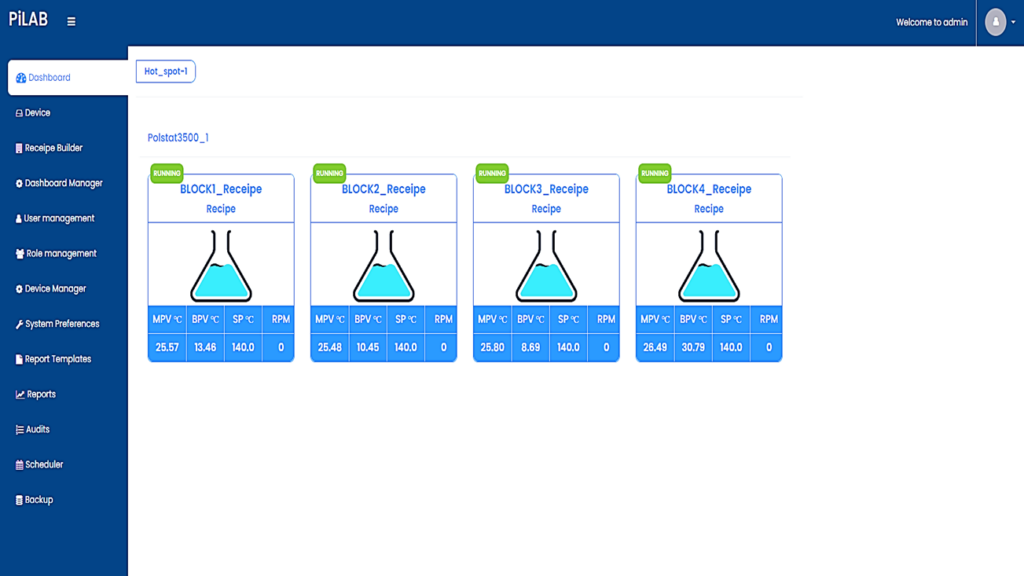
Task: Click the admin user avatar icon
Action: pyautogui.click(x=995, y=22)
